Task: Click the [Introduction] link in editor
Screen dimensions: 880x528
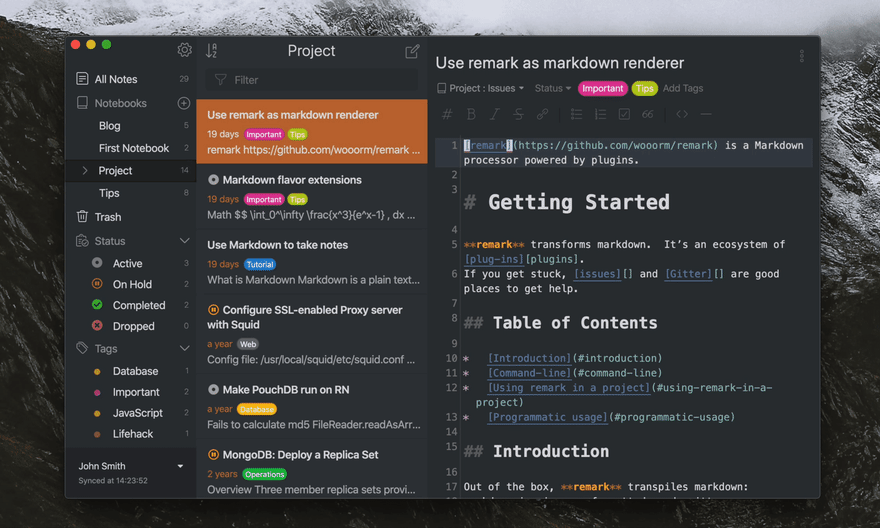Action: click(x=529, y=358)
